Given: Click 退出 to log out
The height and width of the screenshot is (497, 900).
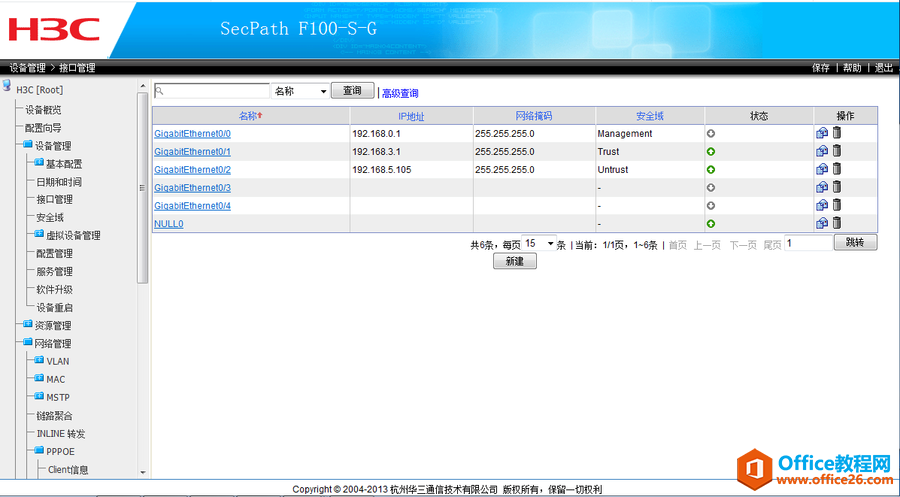Looking at the screenshot, I should (x=883, y=68).
